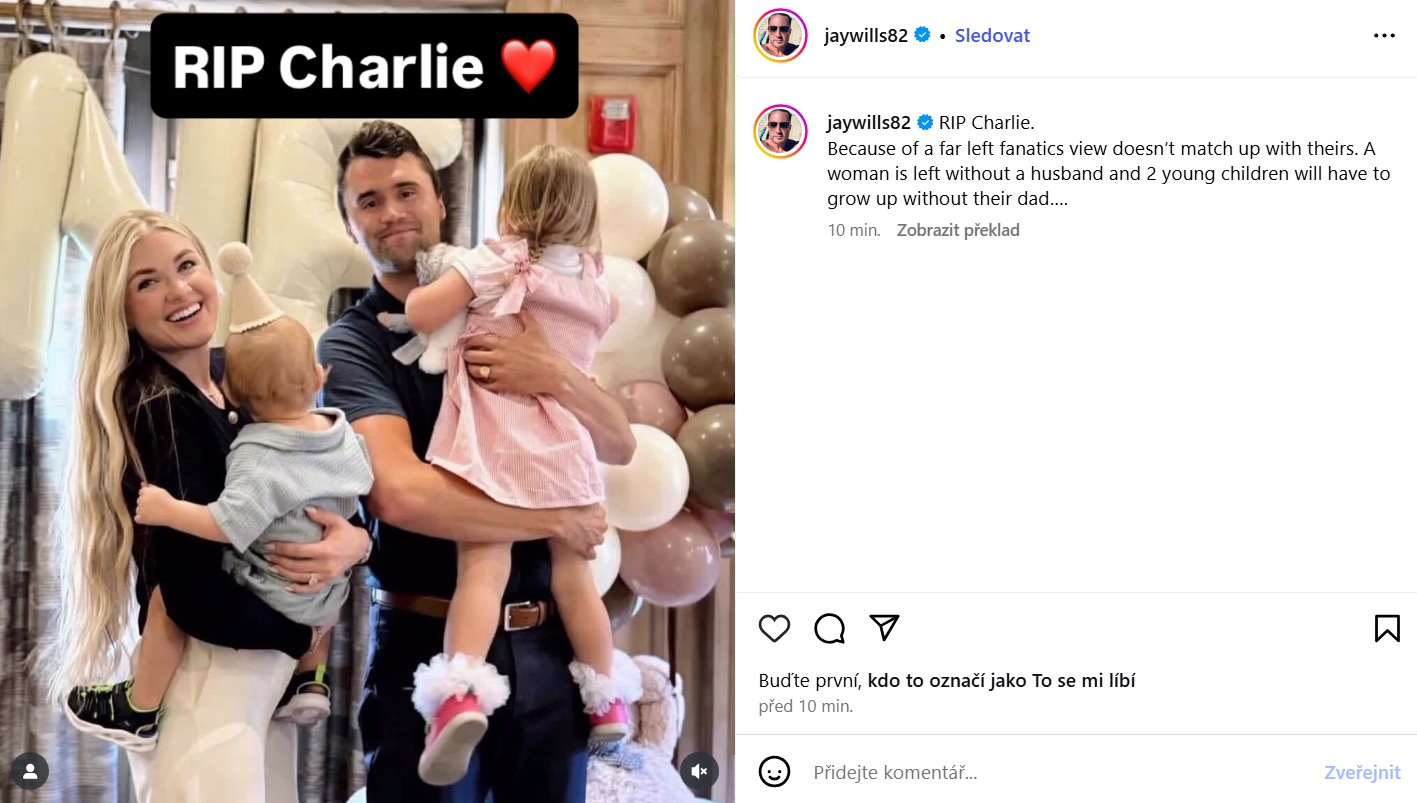Open jaywills82 username in the header
The width and height of the screenshot is (1417, 803).
click(x=866, y=36)
